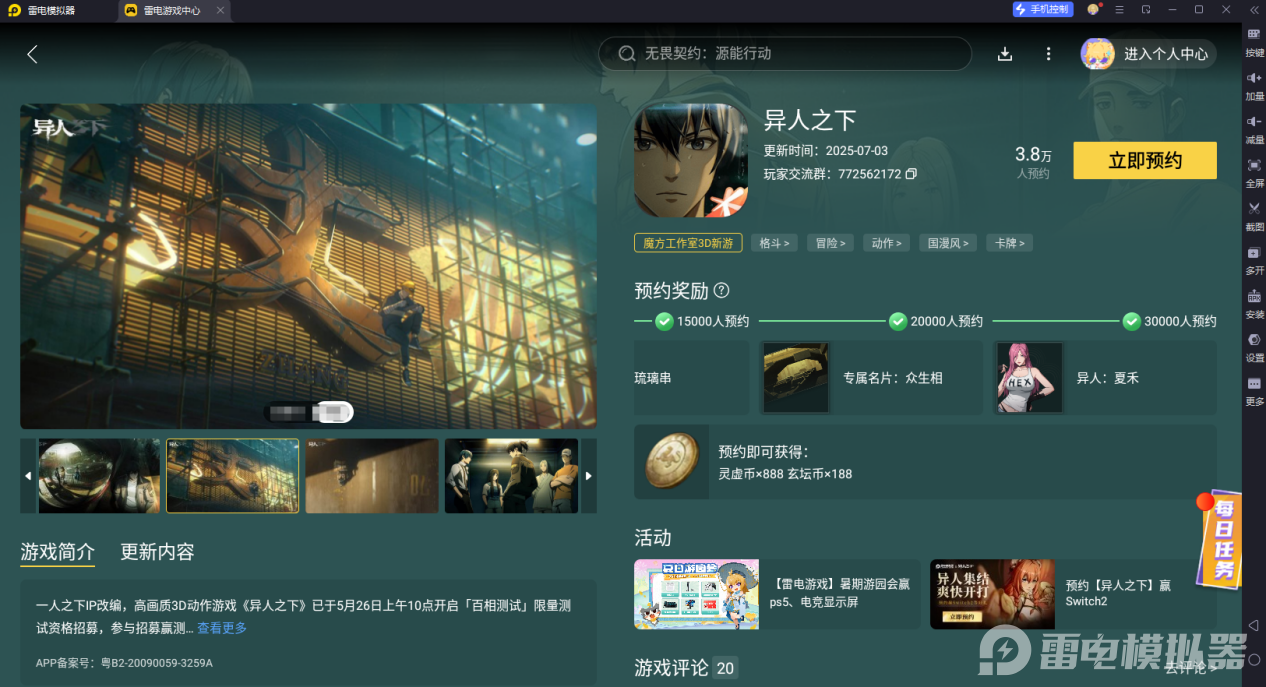Image resolution: width=1266 pixels, height=687 pixels.
Task: Switch to the 更新内容 tab
Action: pyautogui.click(x=157, y=552)
